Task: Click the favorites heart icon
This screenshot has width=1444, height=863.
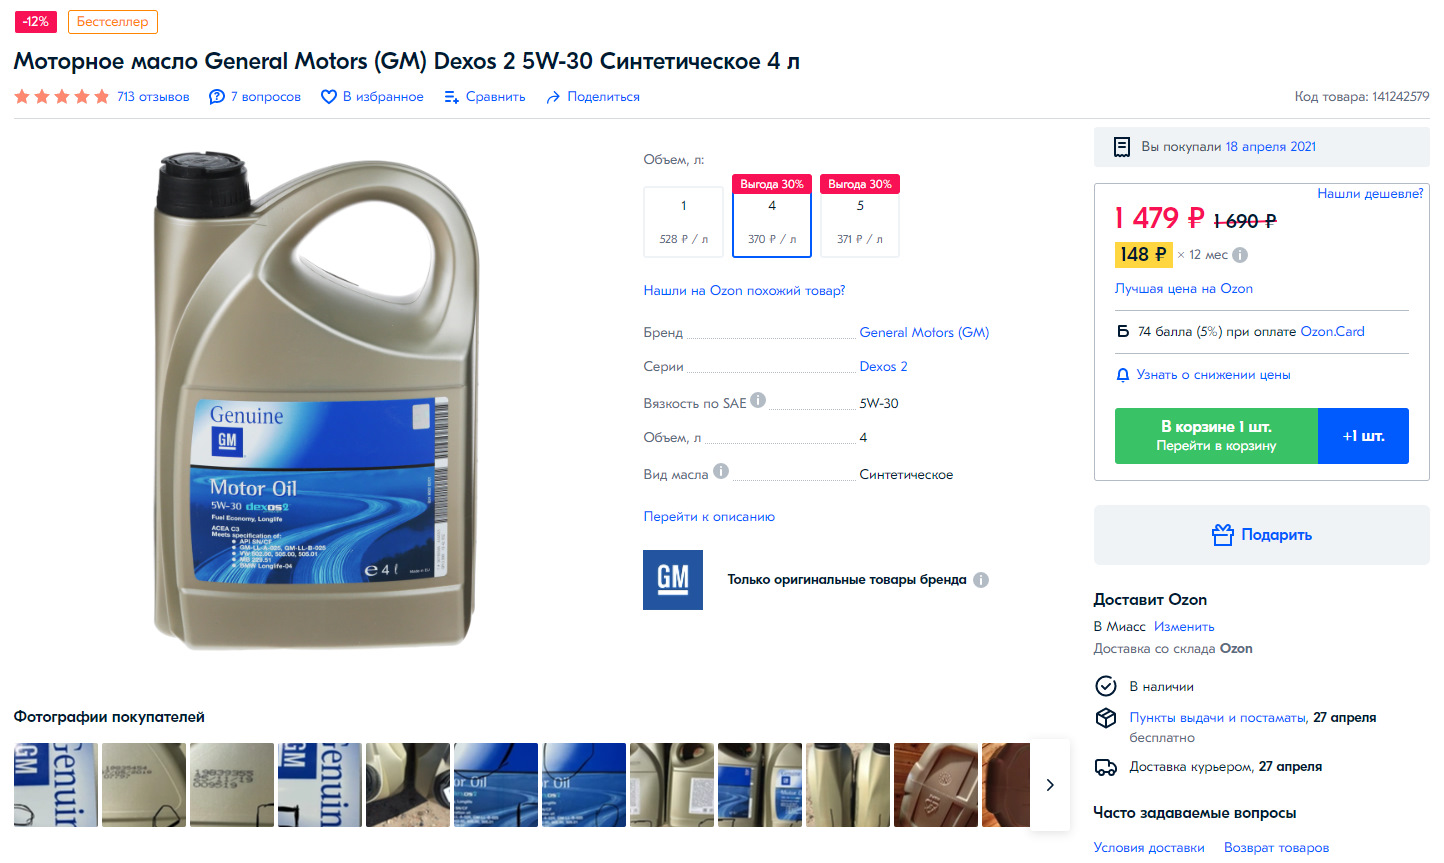Action: (x=328, y=97)
